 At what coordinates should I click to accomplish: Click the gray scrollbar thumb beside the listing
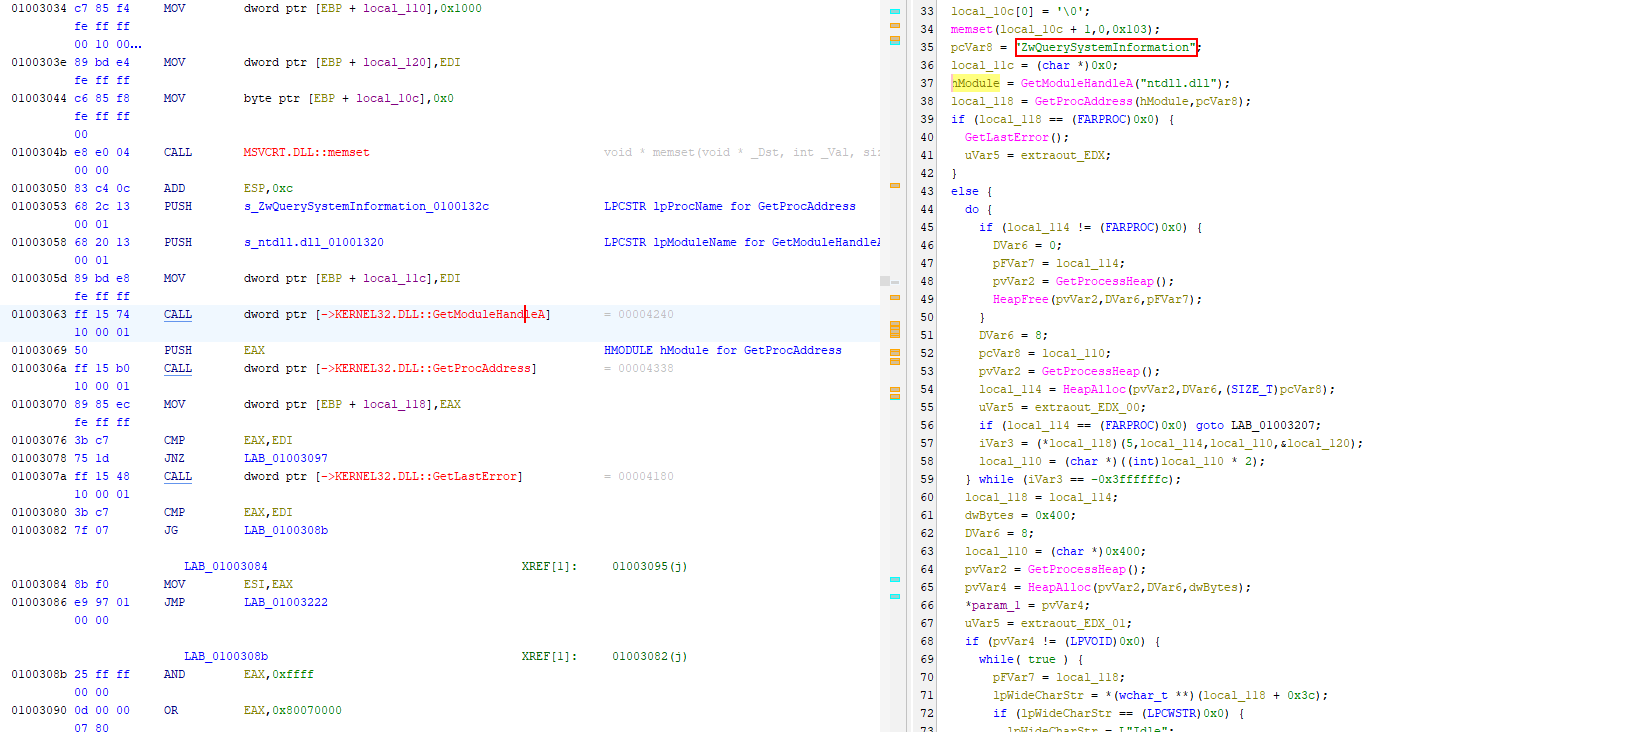pyautogui.click(x=885, y=281)
